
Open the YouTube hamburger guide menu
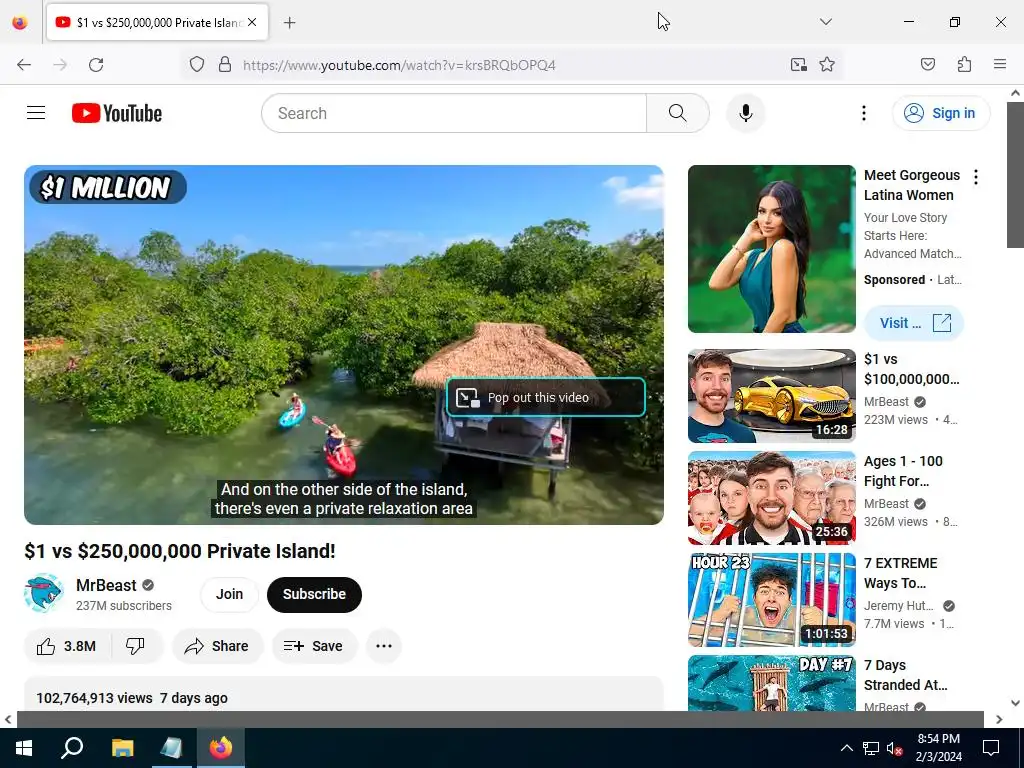pos(36,113)
